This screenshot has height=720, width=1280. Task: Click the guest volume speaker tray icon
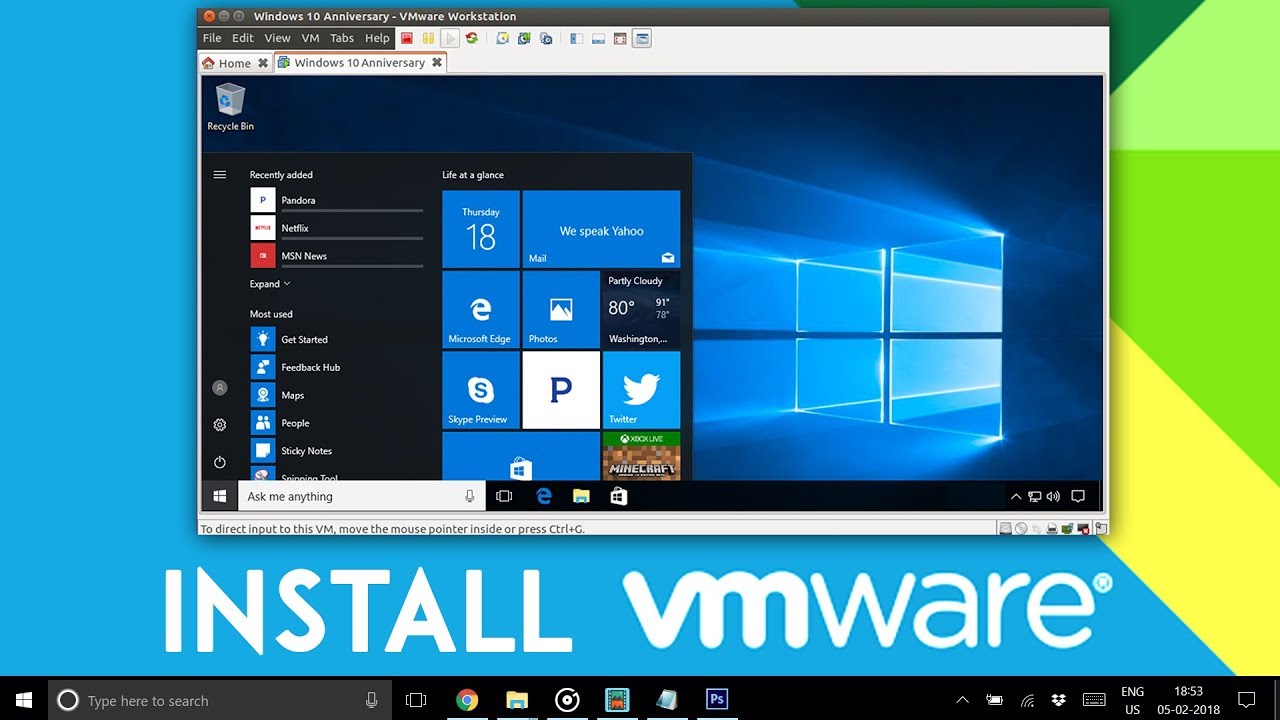[1053, 496]
